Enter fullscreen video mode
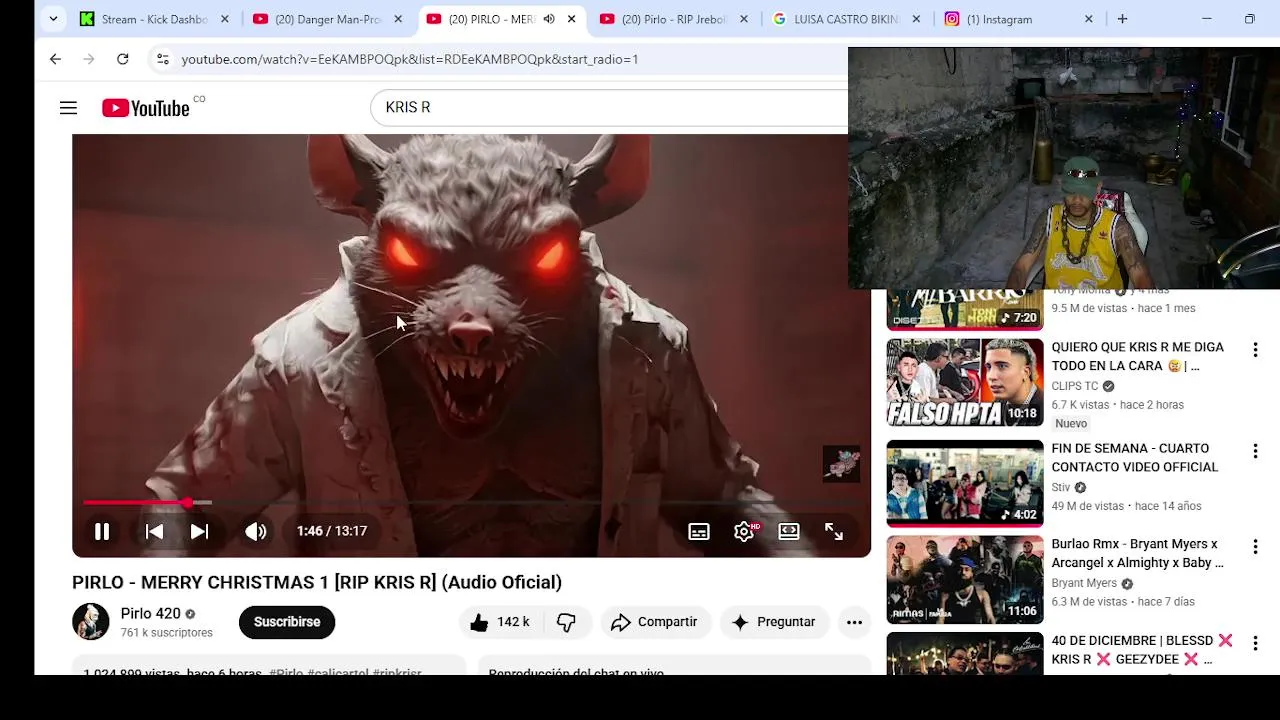Screen dimensions: 1280x720 tap(834, 531)
